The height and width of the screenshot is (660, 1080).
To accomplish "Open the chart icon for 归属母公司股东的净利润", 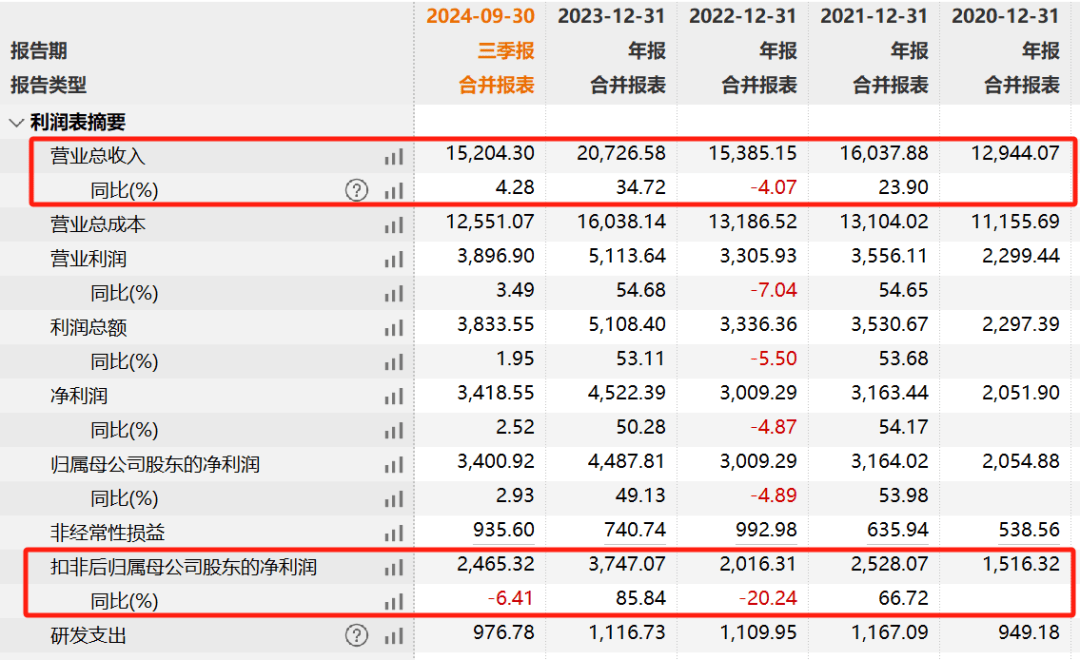I will 393,465.
